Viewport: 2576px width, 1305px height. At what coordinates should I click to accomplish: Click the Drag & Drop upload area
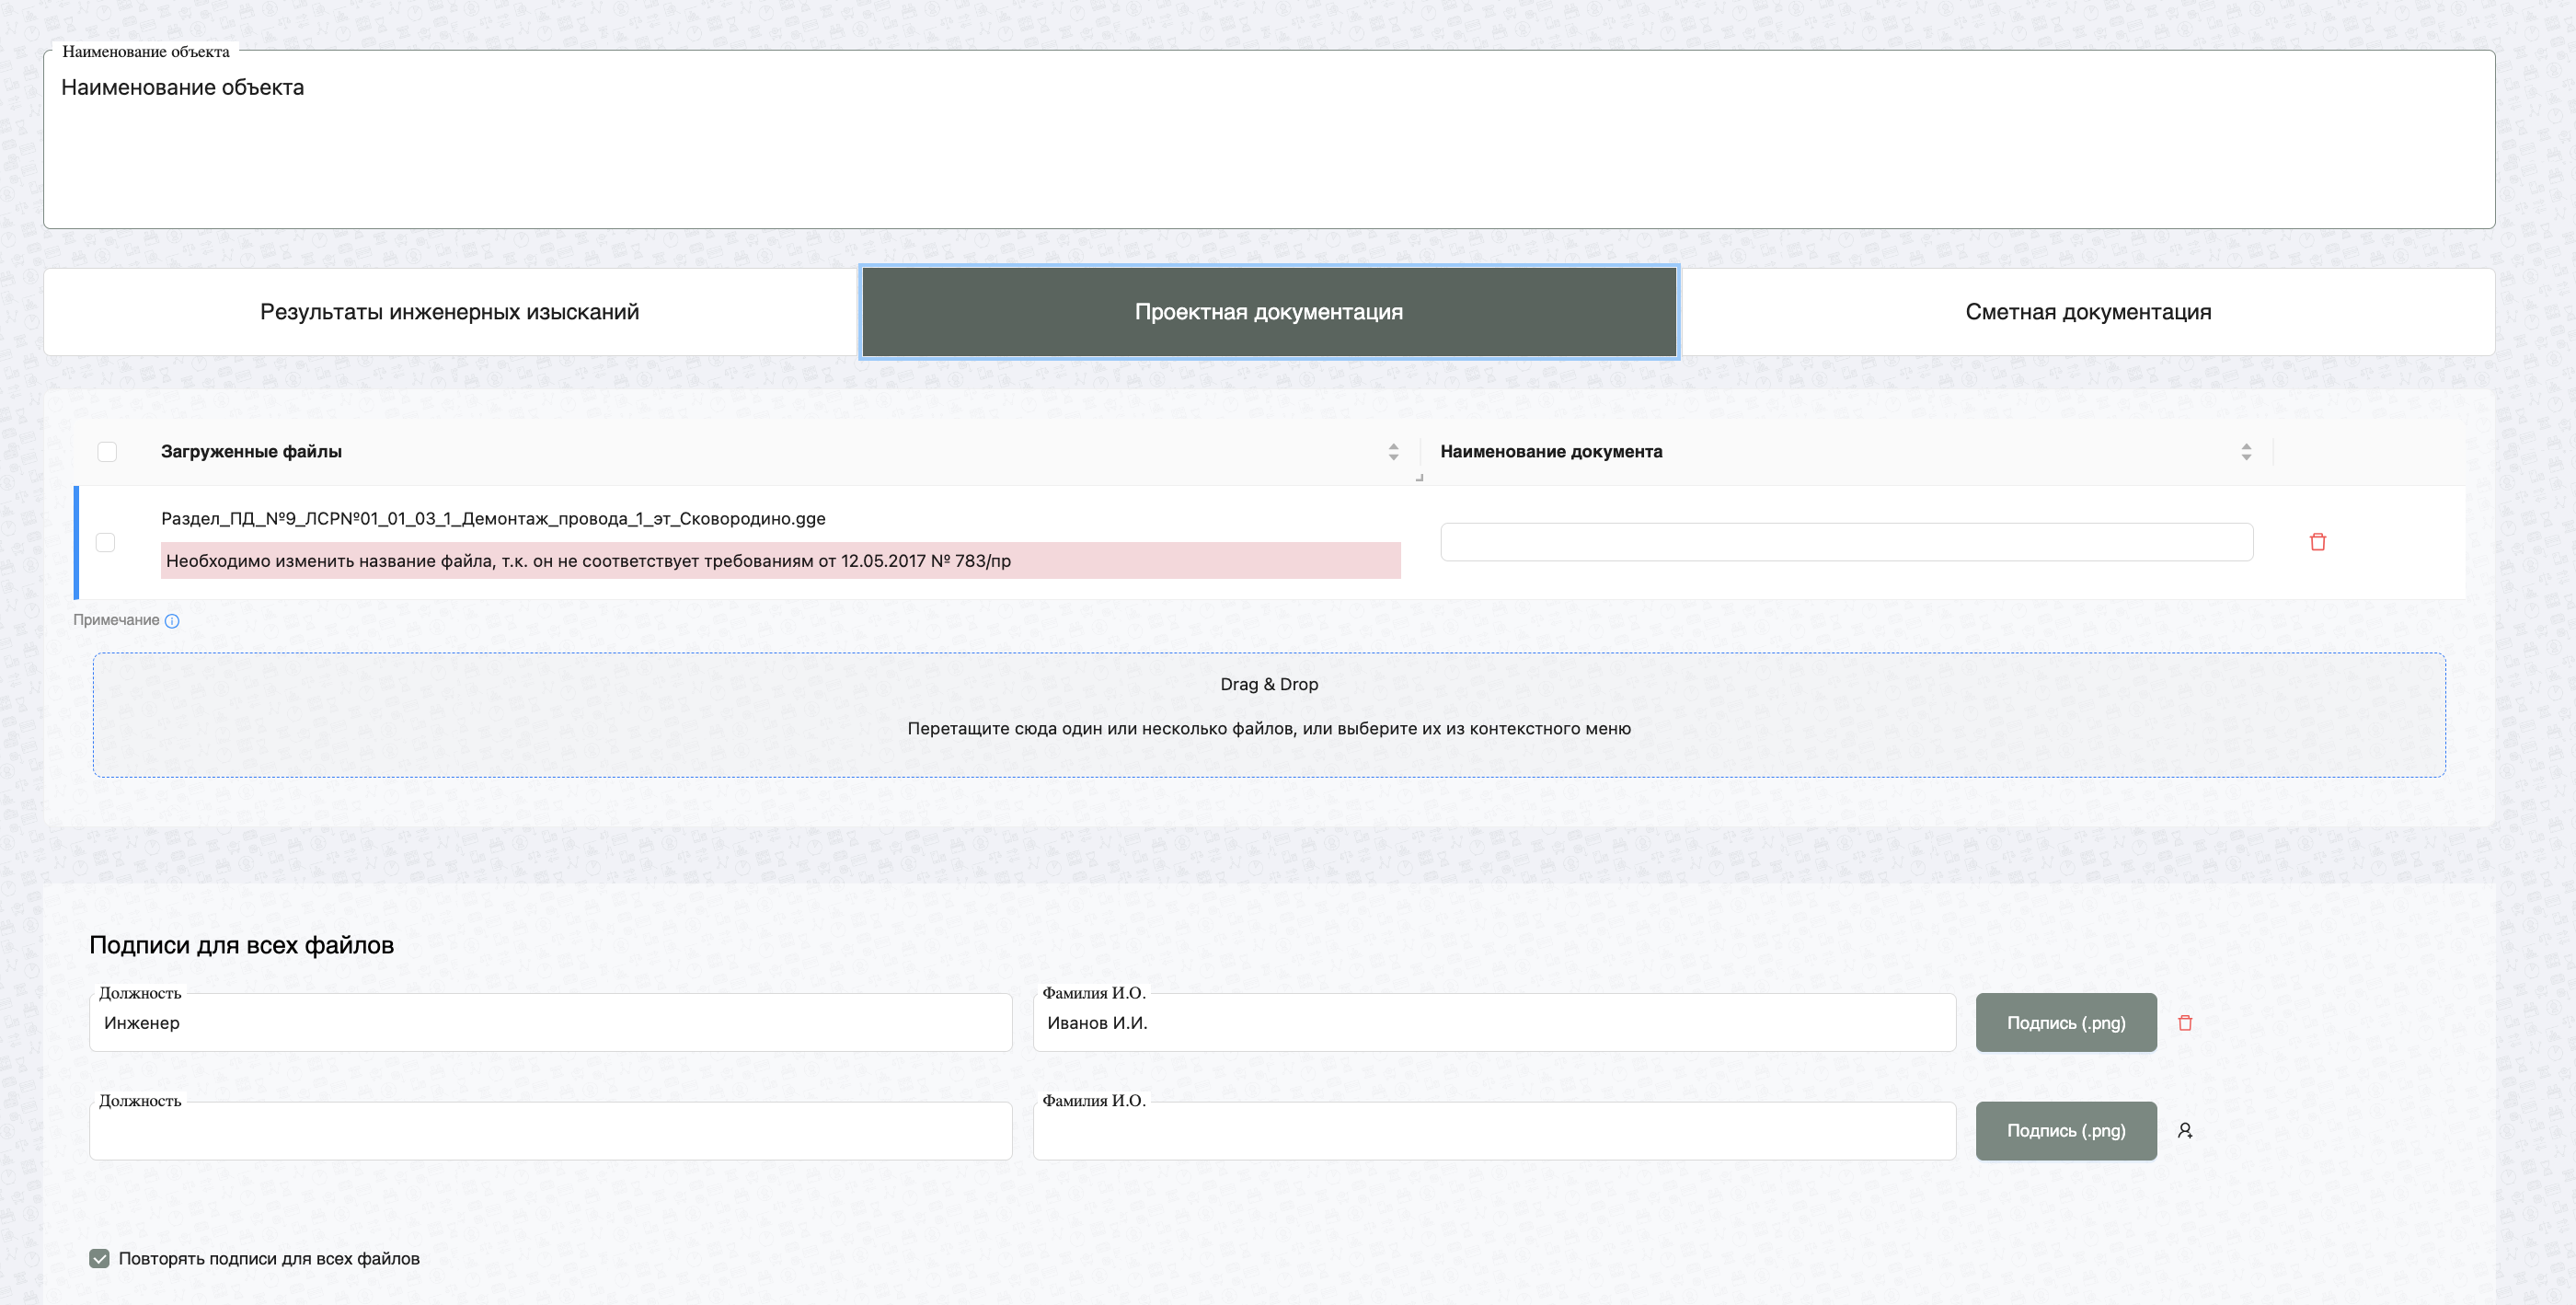pos(1268,715)
